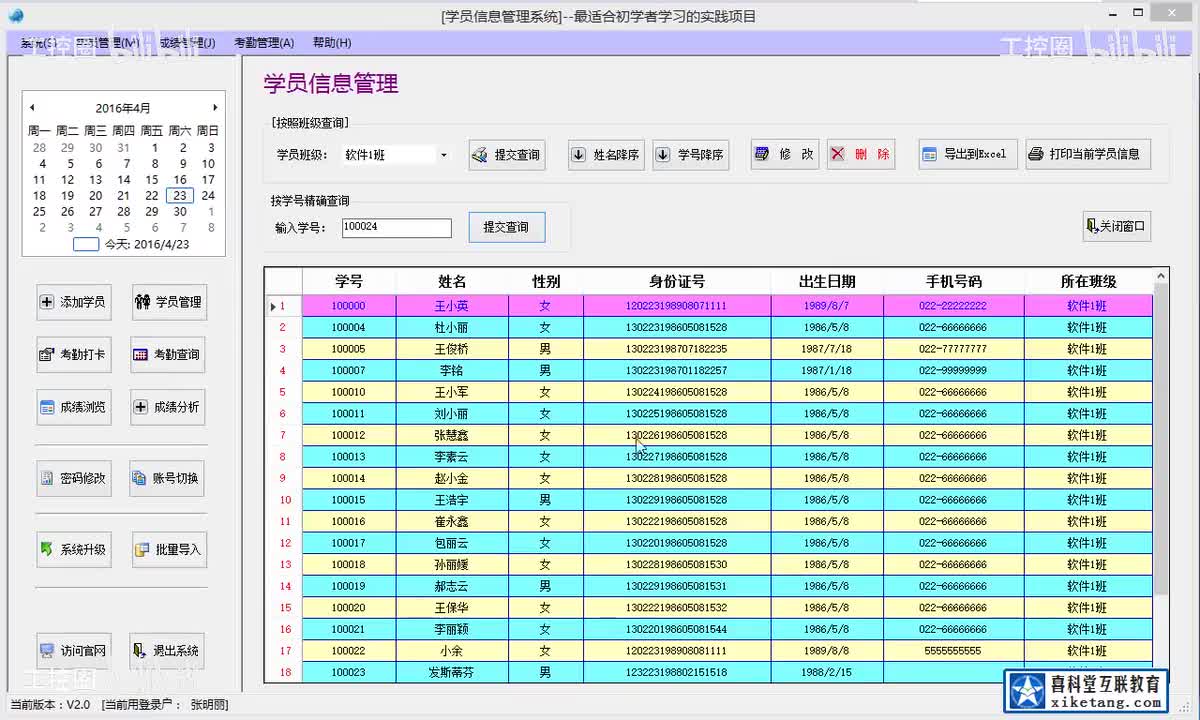Click the cell with 学号 100007
Viewport: 1200px width, 720px height.
click(x=349, y=371)
